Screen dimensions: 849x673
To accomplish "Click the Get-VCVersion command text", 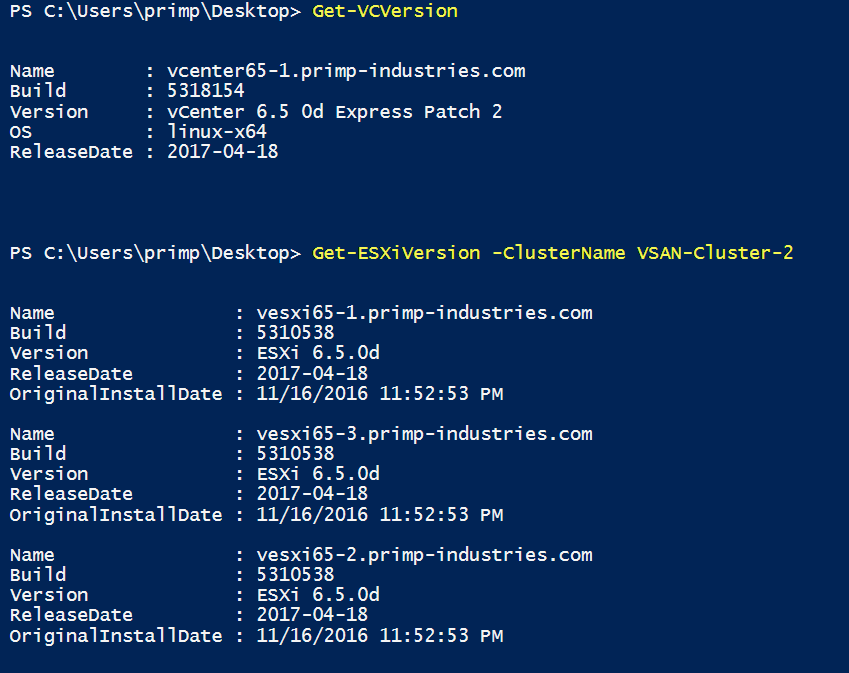I will (385, 12).
